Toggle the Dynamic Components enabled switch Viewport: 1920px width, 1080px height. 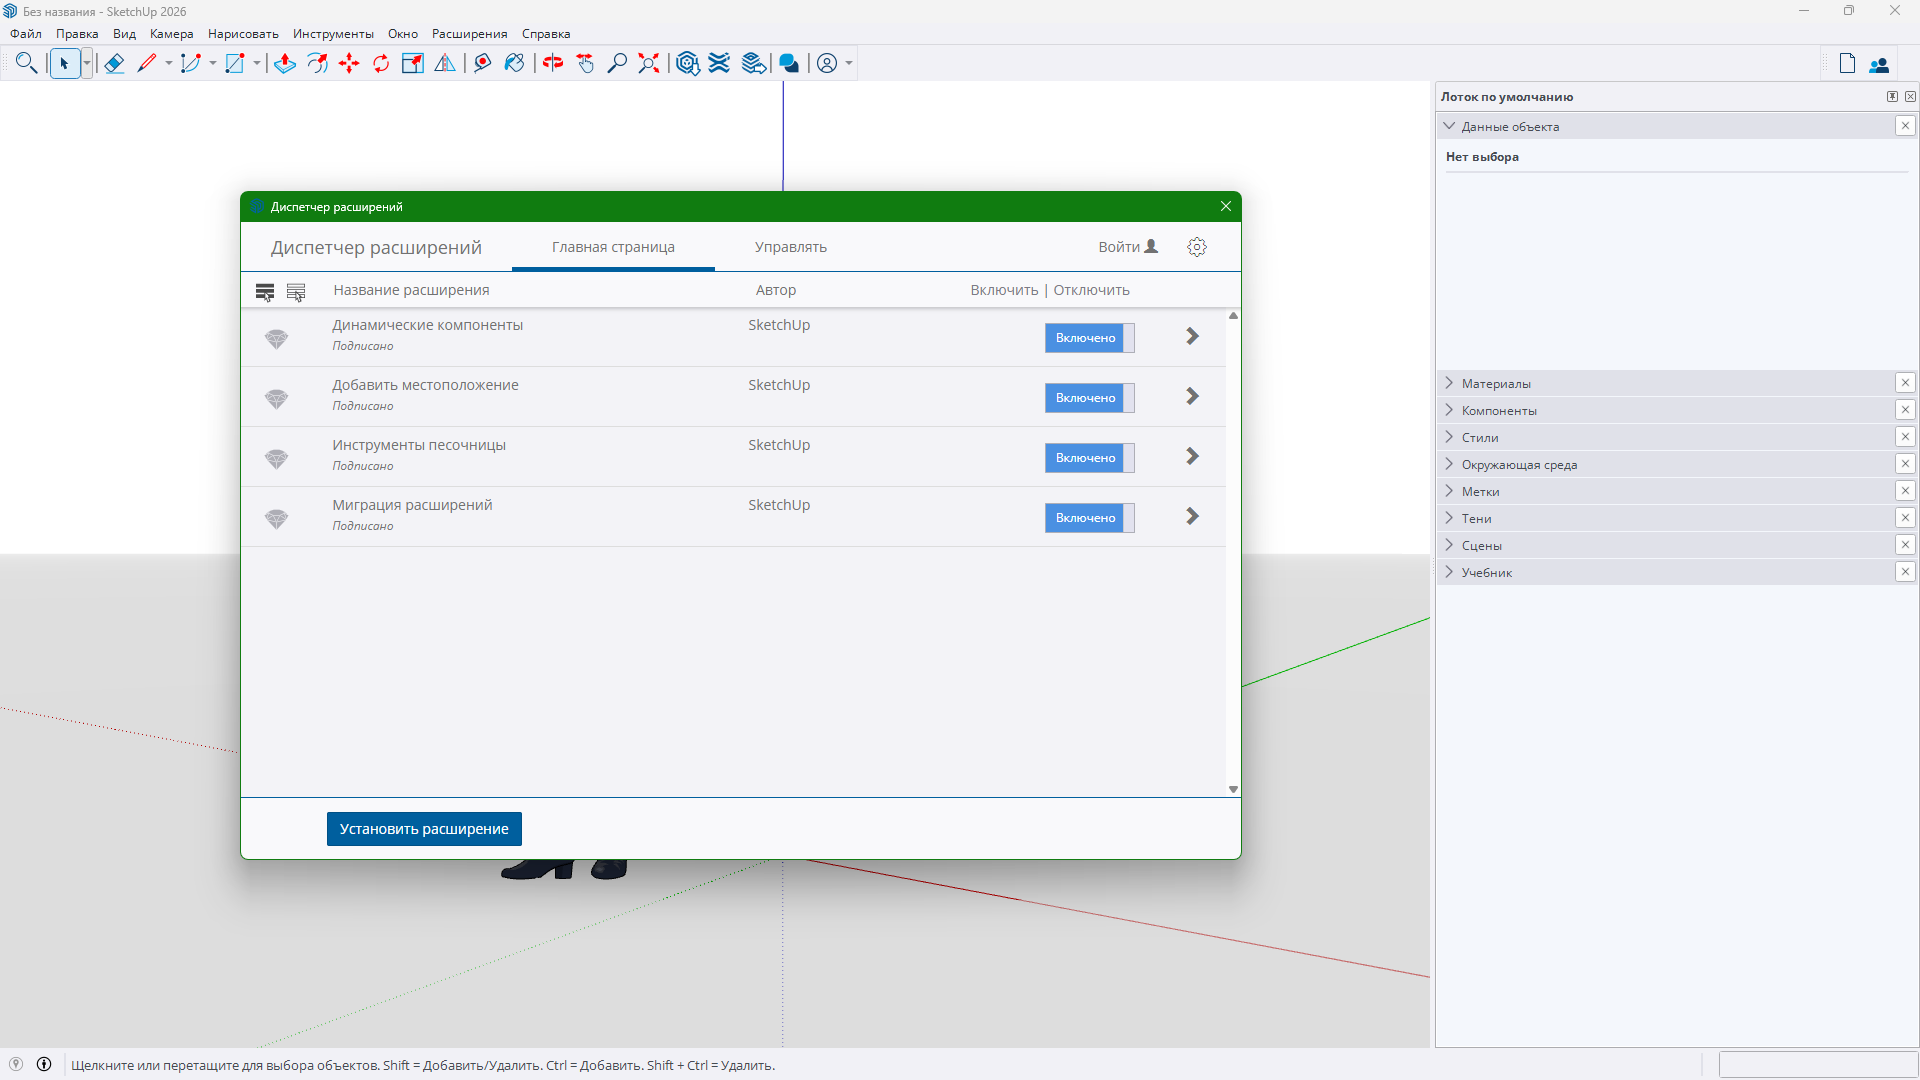[x=1089, y=338]
